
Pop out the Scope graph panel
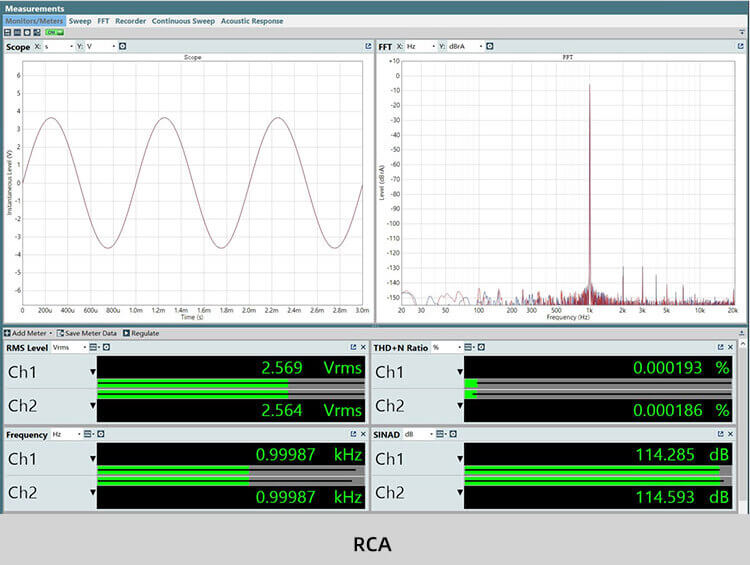(367, 46)
